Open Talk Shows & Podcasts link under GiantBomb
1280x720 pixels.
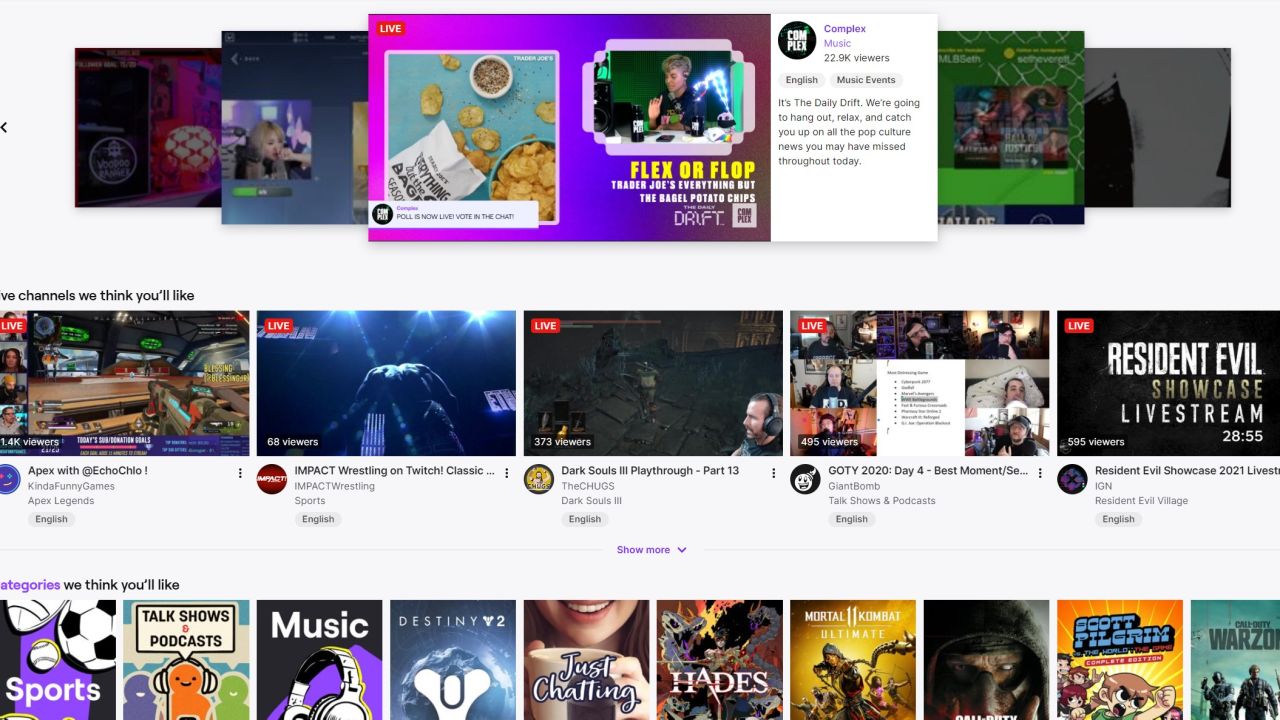click(x=882, y=501)
